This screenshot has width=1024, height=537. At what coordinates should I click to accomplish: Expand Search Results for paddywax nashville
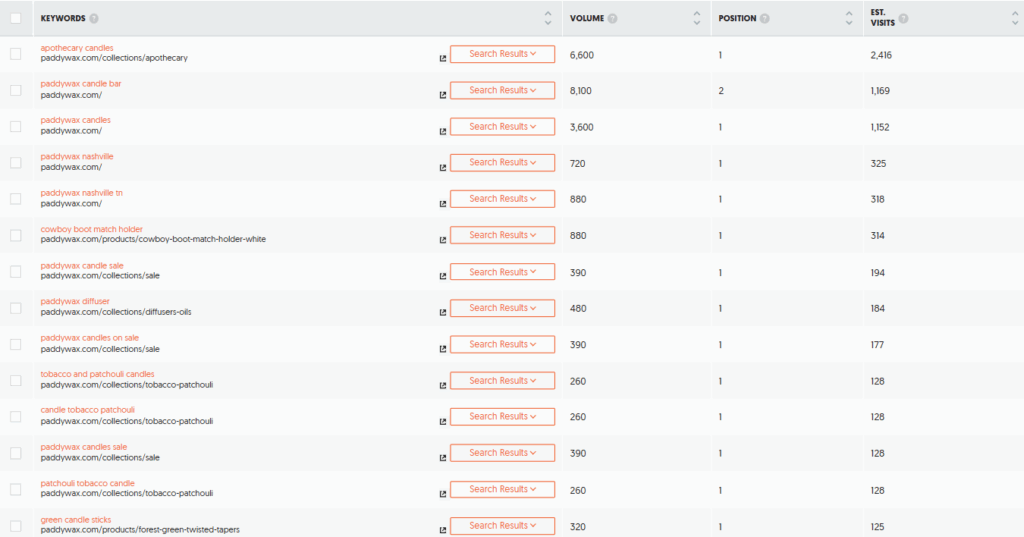(x=502, y=163)
